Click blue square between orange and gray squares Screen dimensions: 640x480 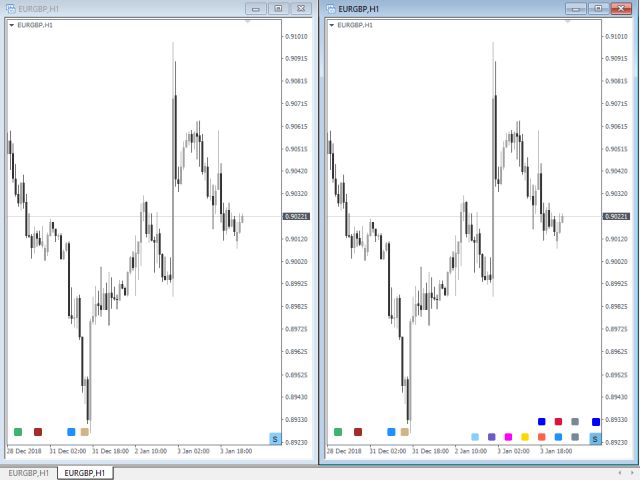[x=558, y=437]
